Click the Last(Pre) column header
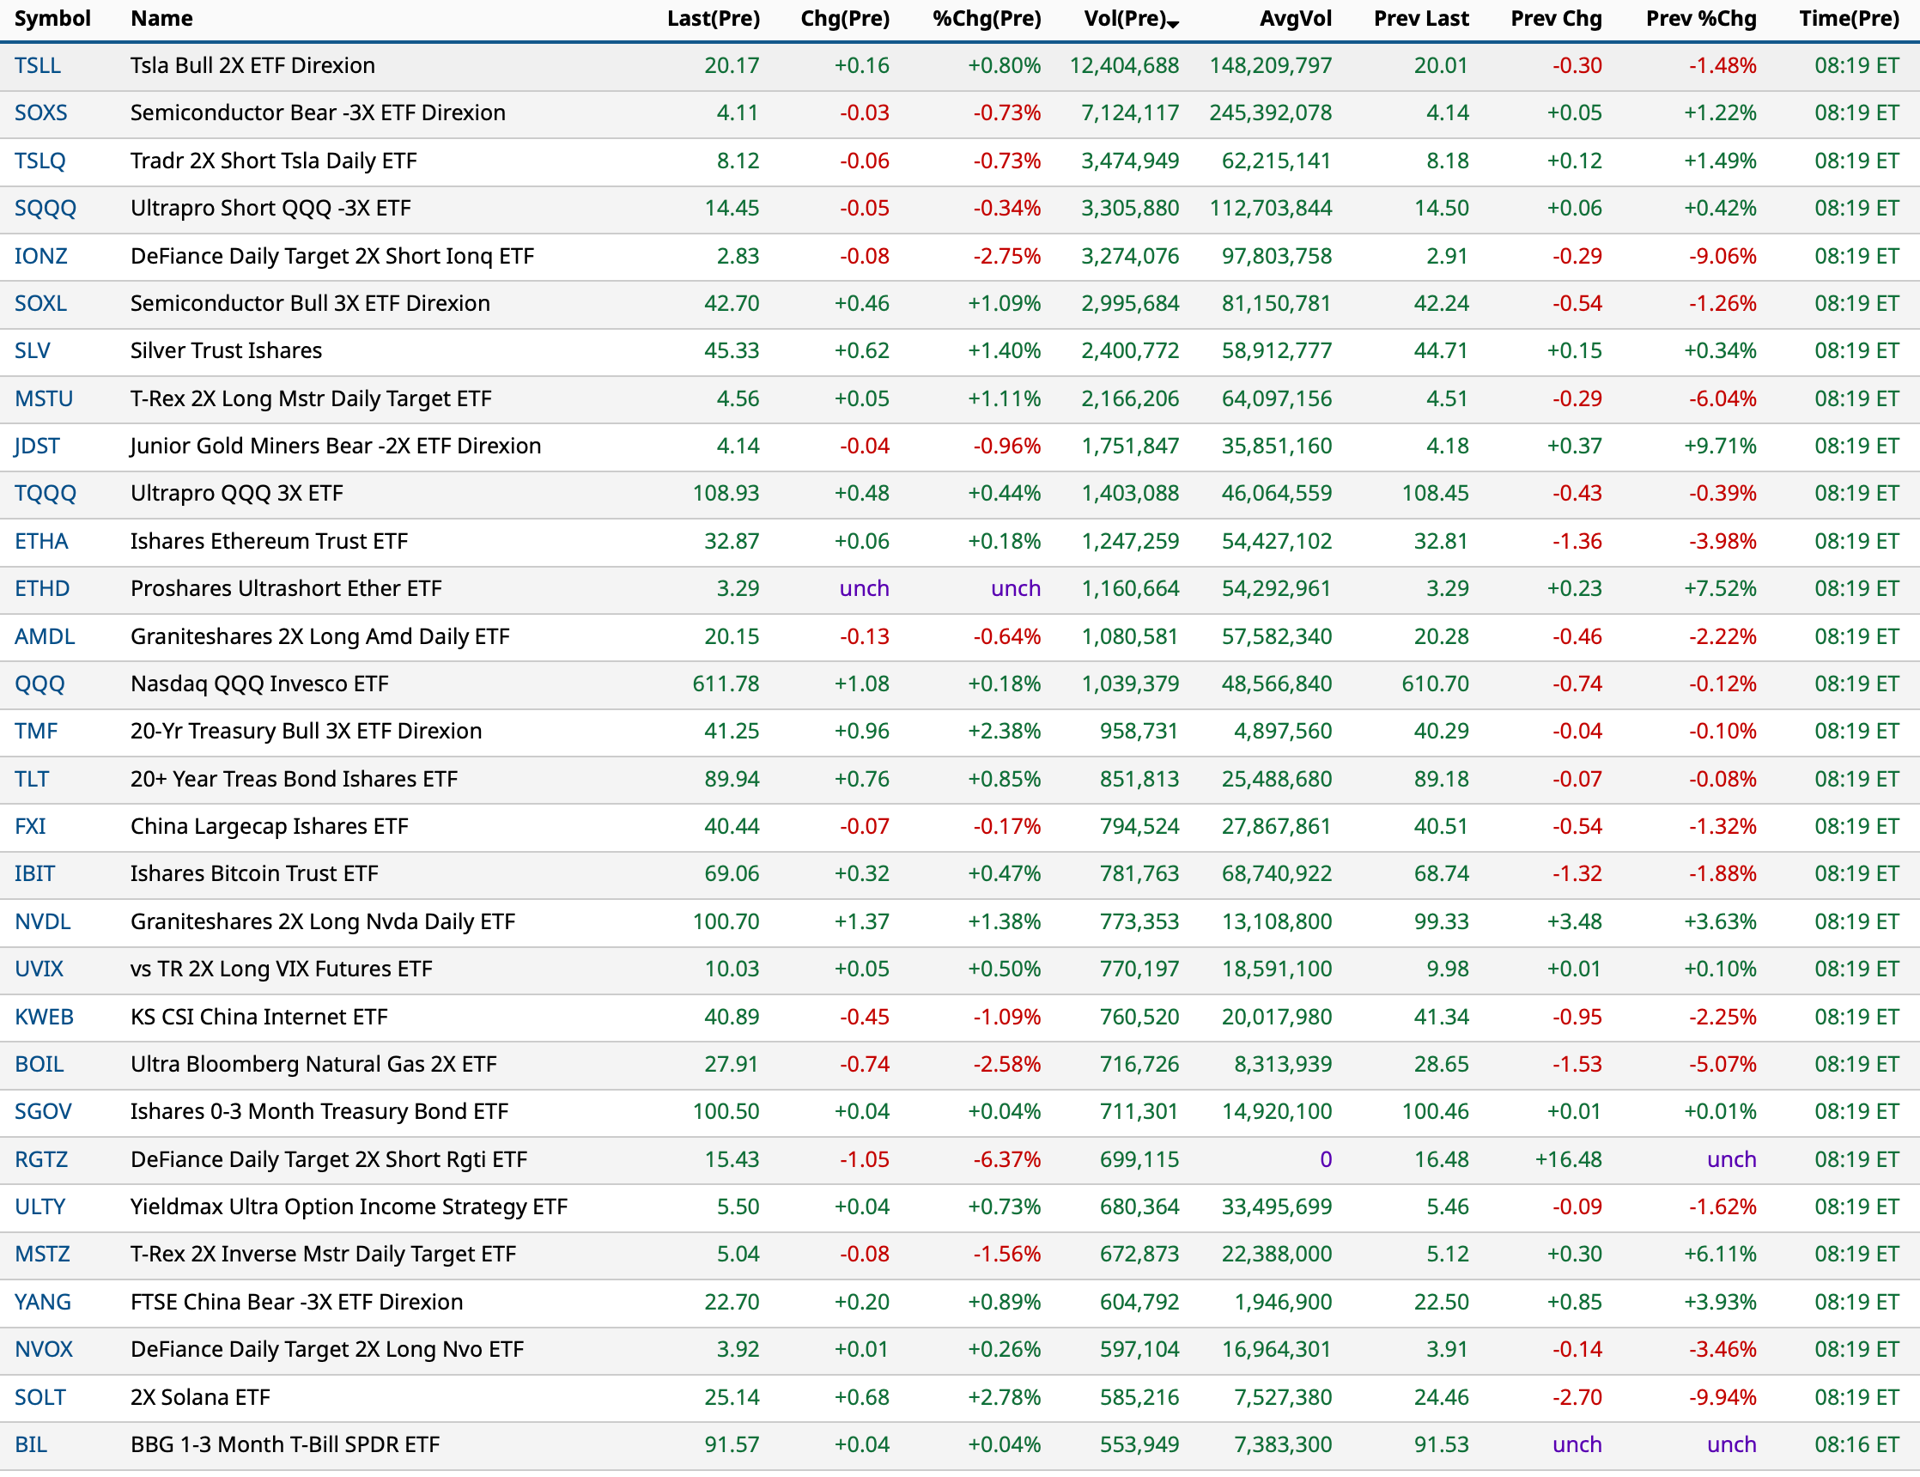 pyautogui.click(x=713, y=18)
